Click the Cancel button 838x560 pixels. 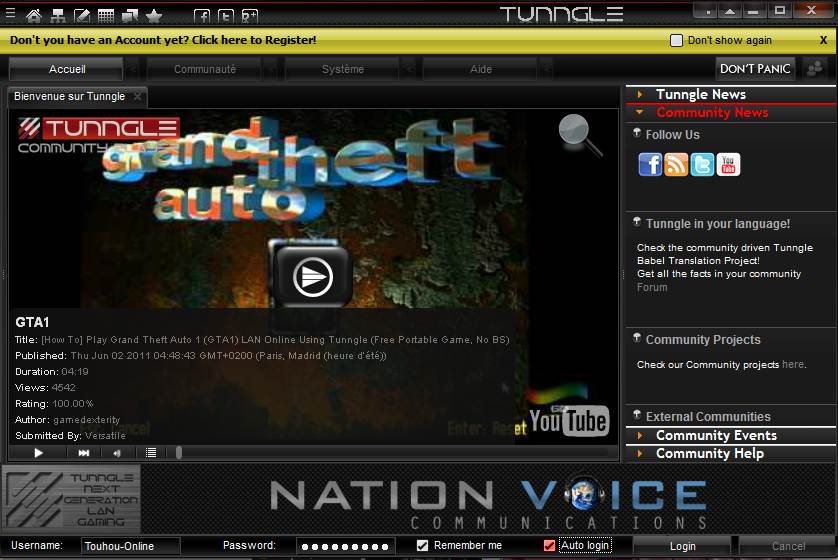[788, 546]
